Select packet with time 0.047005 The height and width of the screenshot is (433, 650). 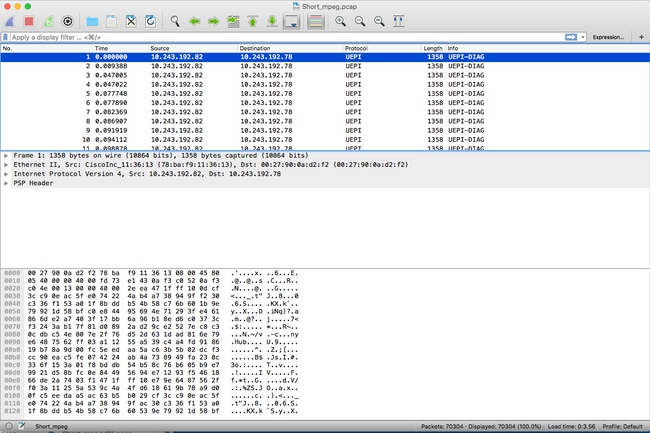(325, 75)
